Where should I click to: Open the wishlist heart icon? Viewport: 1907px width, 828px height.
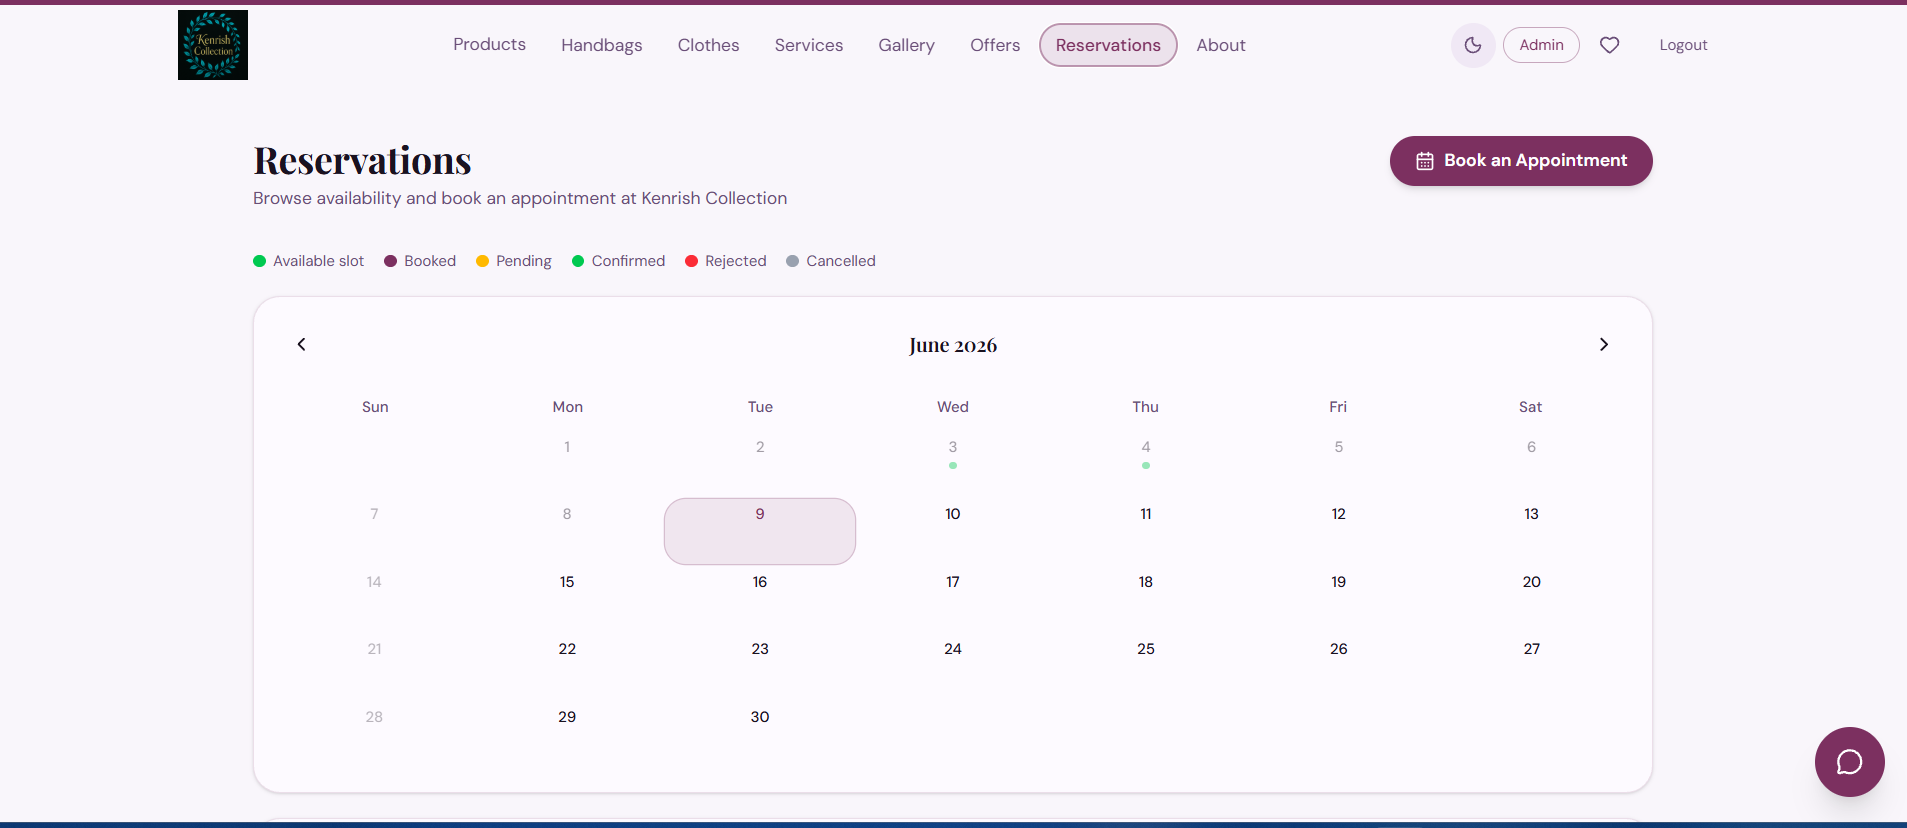pyautogui.click(x=1609, y=45)
